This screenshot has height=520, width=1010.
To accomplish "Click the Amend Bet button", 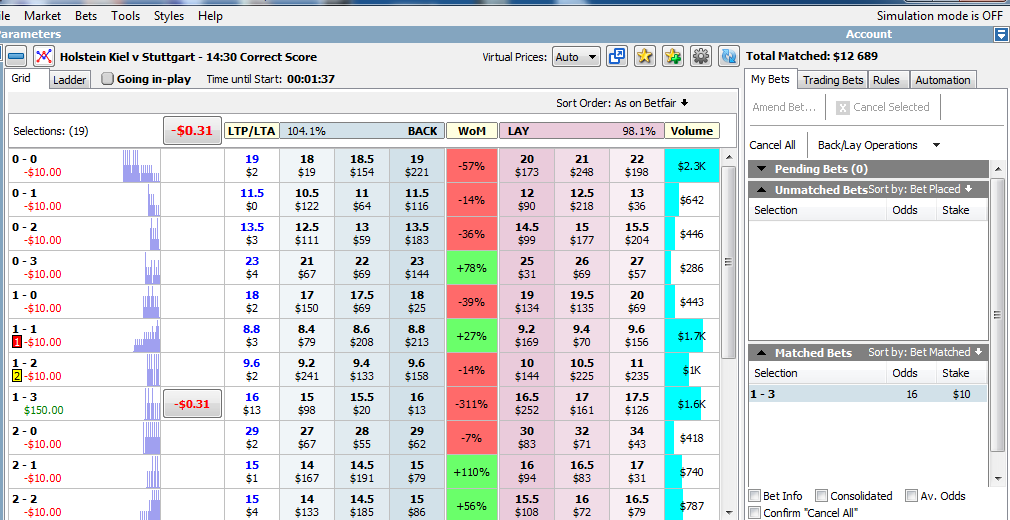I will tap(784, 108).
